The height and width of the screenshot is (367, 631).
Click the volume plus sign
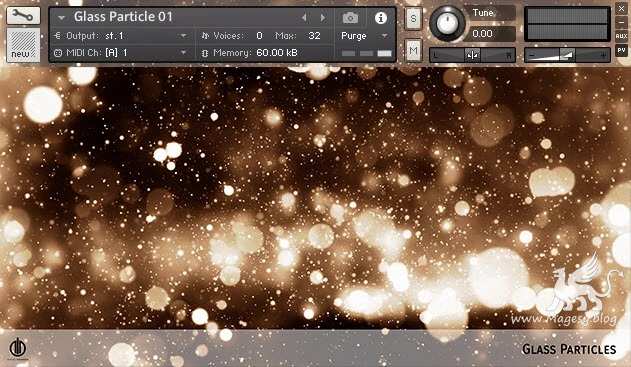tap(603, 55)
